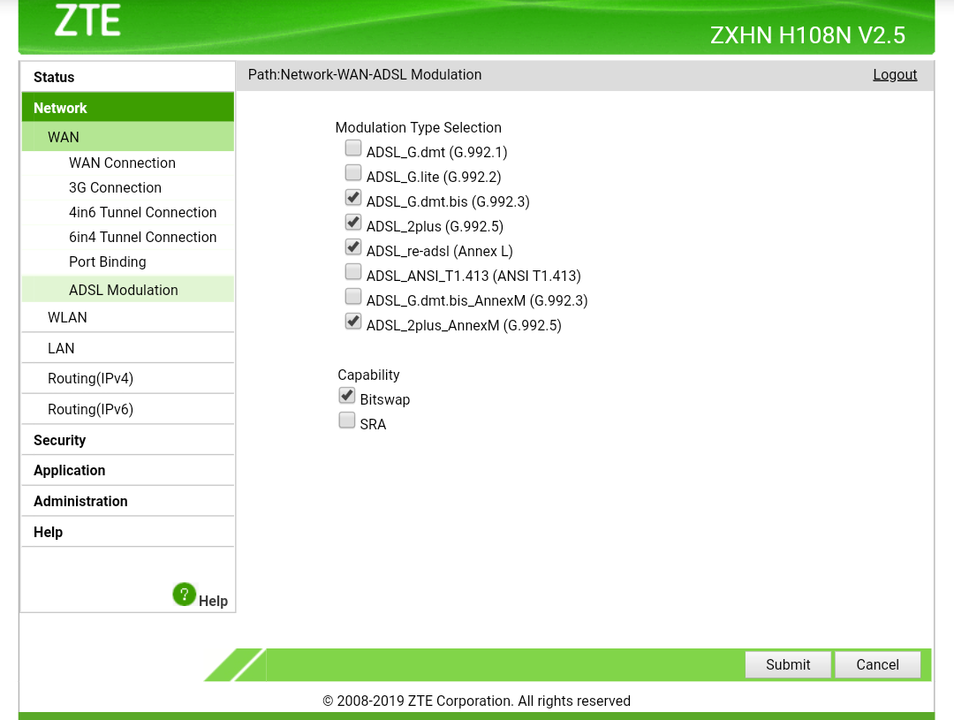This screenshot has width=954, height=720.
Task: Click the green Help question mark icon
Action: (x=184, y=594)
